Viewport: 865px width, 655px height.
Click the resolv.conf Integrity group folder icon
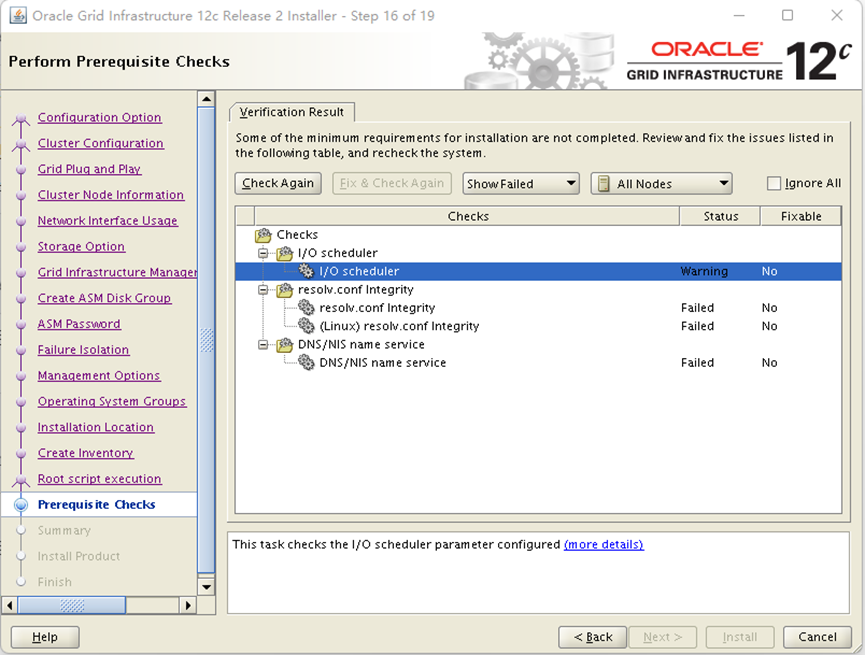click(x=285, y=290)
